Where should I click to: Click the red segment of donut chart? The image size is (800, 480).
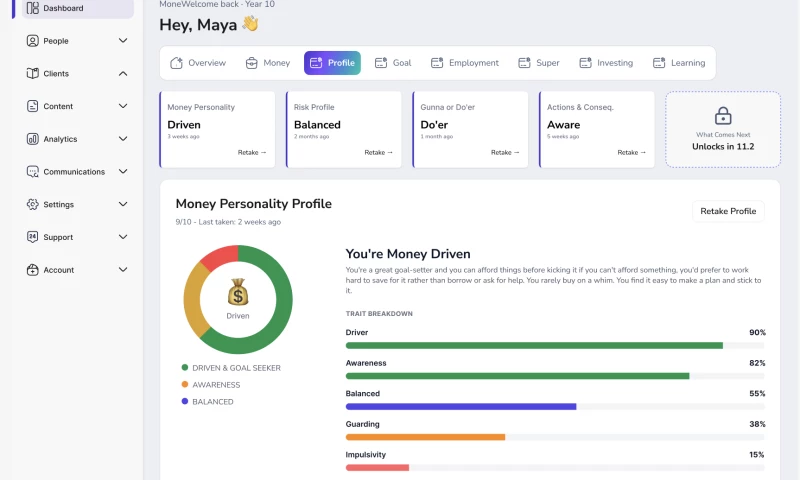(220, 257)
